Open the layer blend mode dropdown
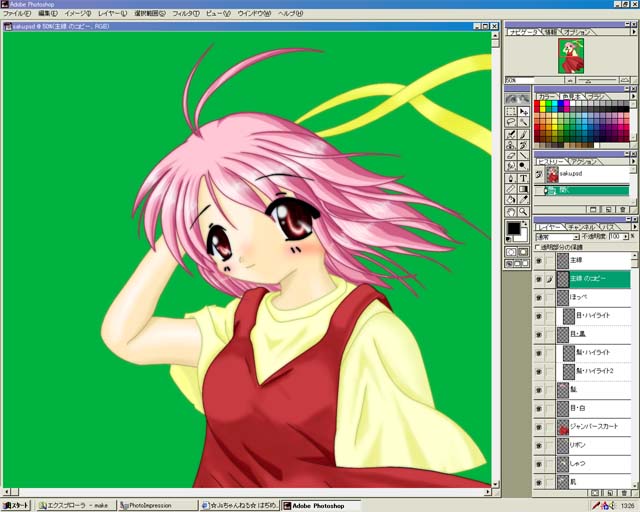640x512 pixels. click(576, 237)
